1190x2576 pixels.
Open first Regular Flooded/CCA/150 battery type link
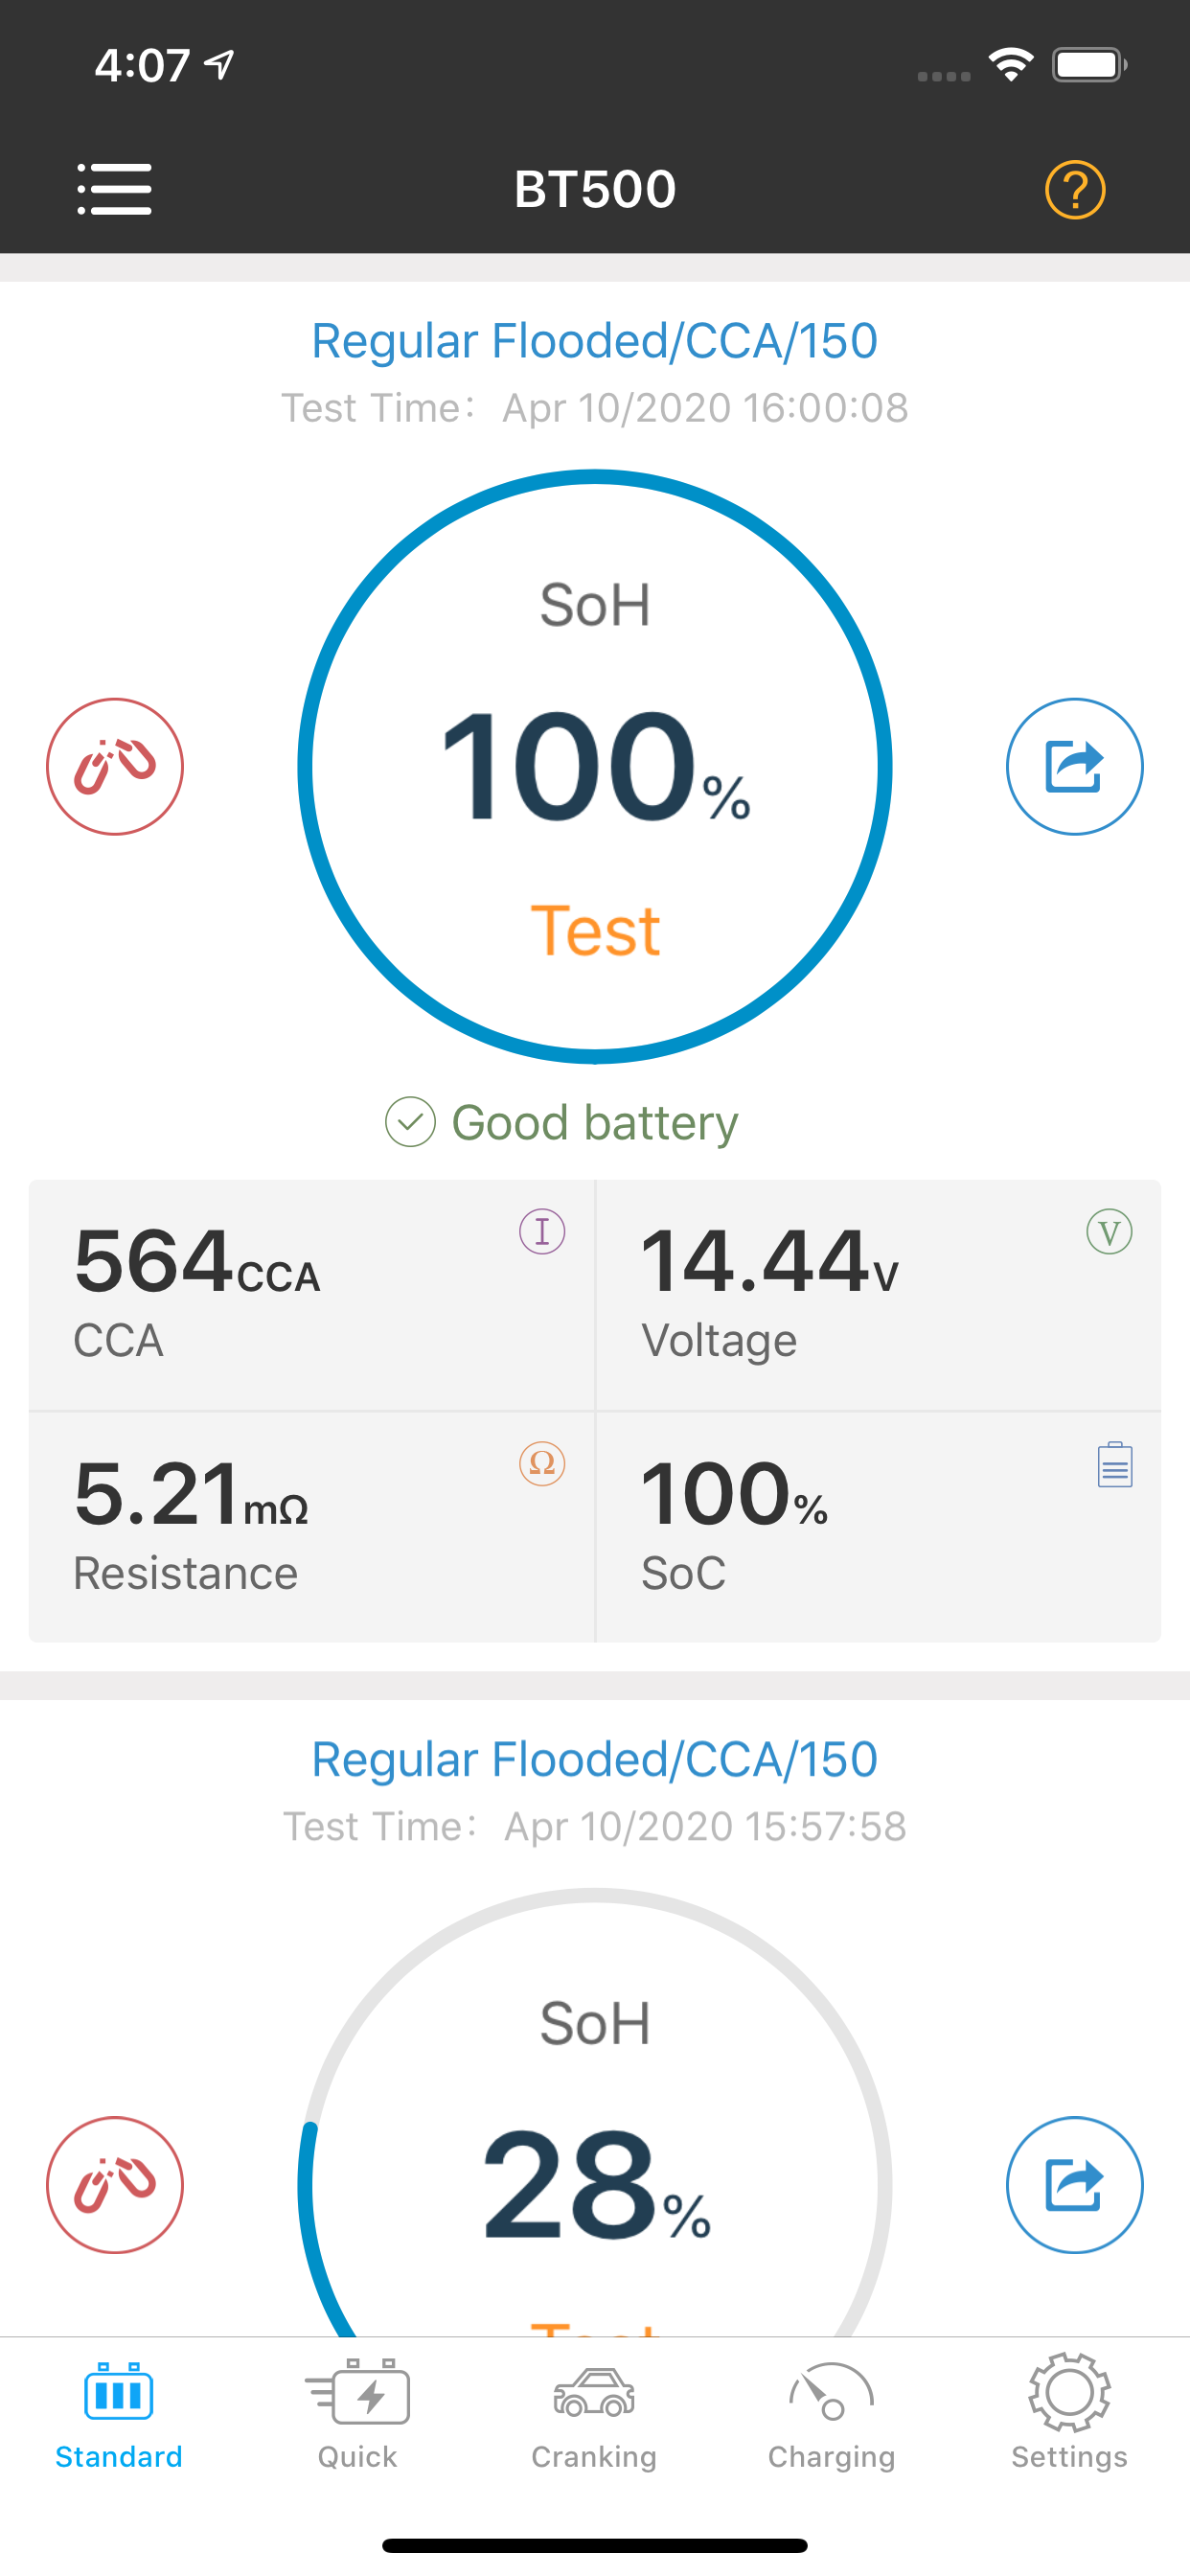(x=594, y=341)
